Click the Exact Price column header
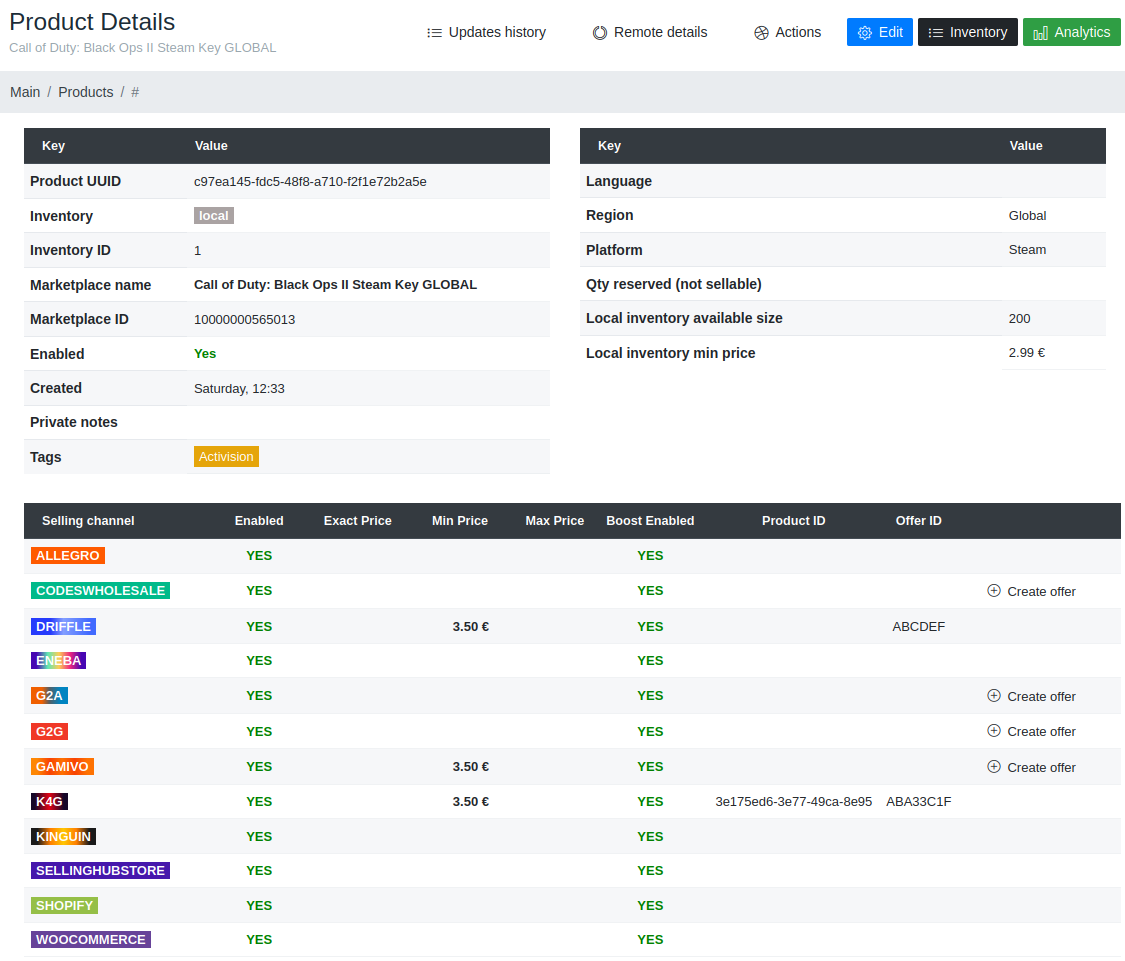Image resolution: width=1125 pixels, height=961 pixels. (x=357, y=521)
